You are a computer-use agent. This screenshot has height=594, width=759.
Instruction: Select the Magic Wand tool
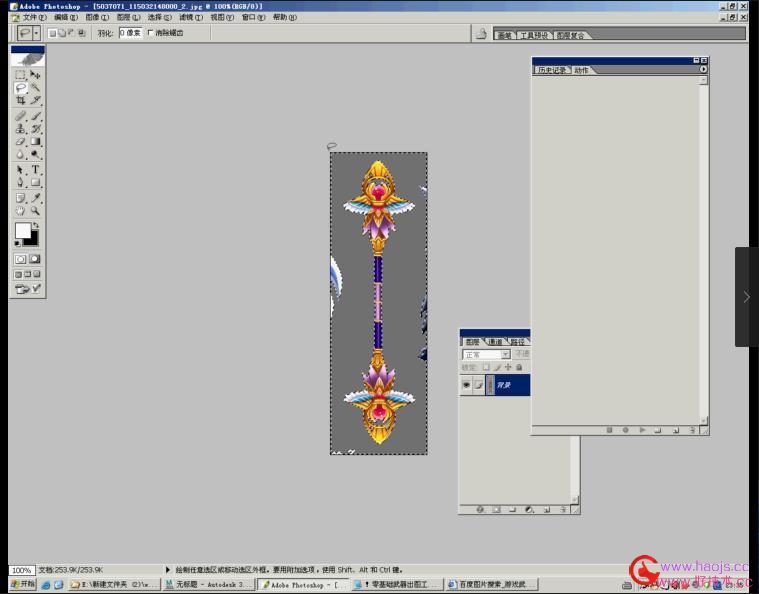click(35, 88)
